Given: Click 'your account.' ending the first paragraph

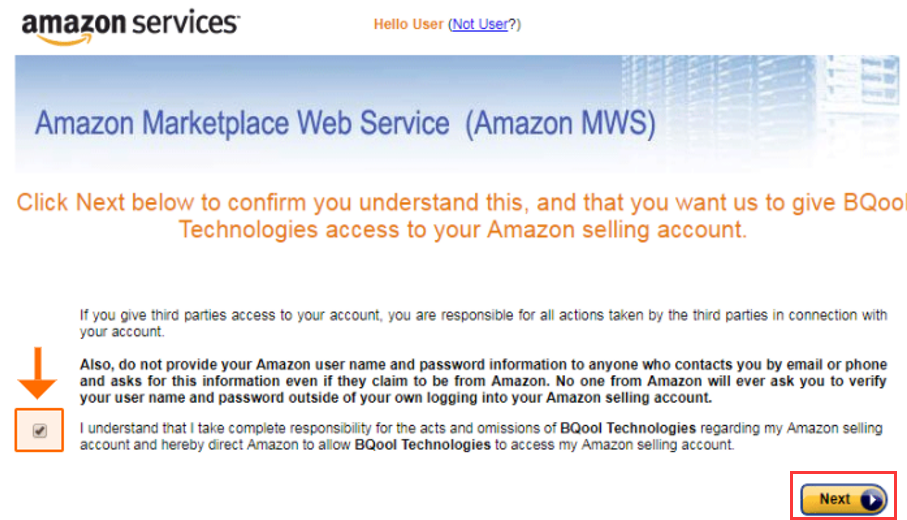Looking at the screenshot, I should tap(122, 332).
